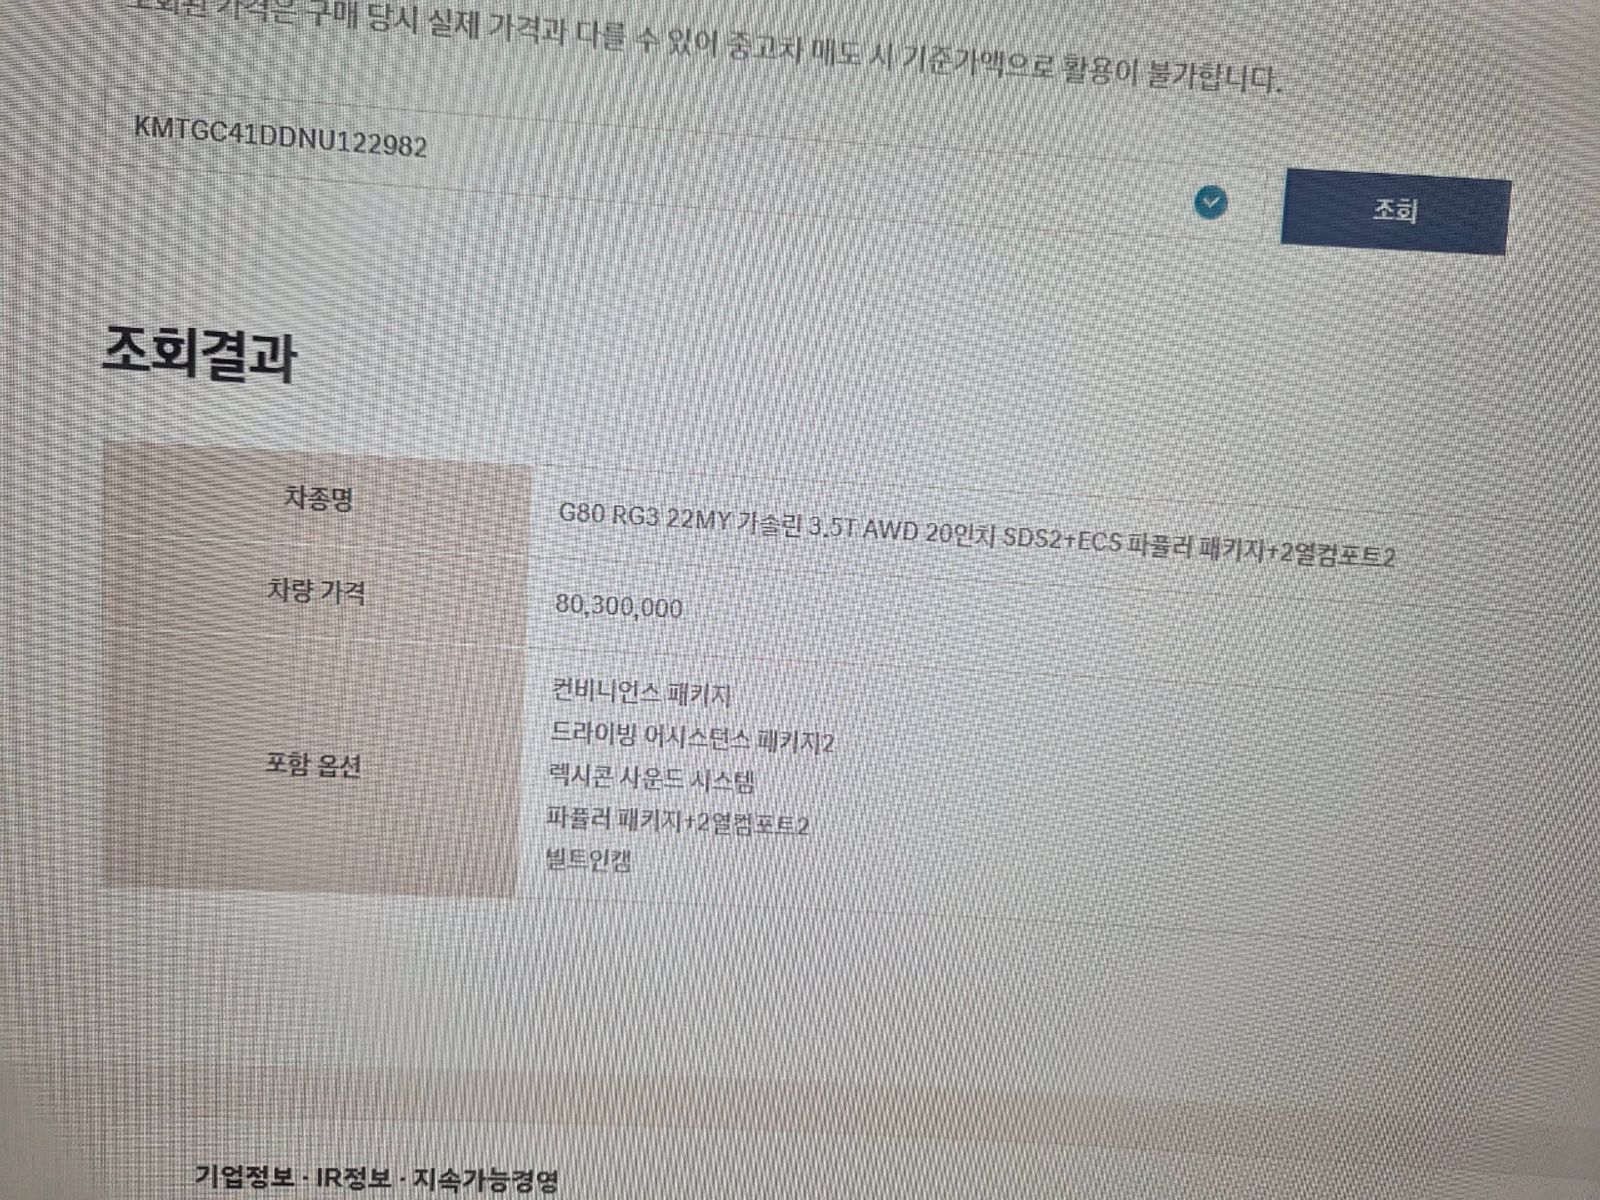Select the 포함 옵션 row label
Image resolution: width=1600 pixels, height=1200 pixels.
coord(312,766)
